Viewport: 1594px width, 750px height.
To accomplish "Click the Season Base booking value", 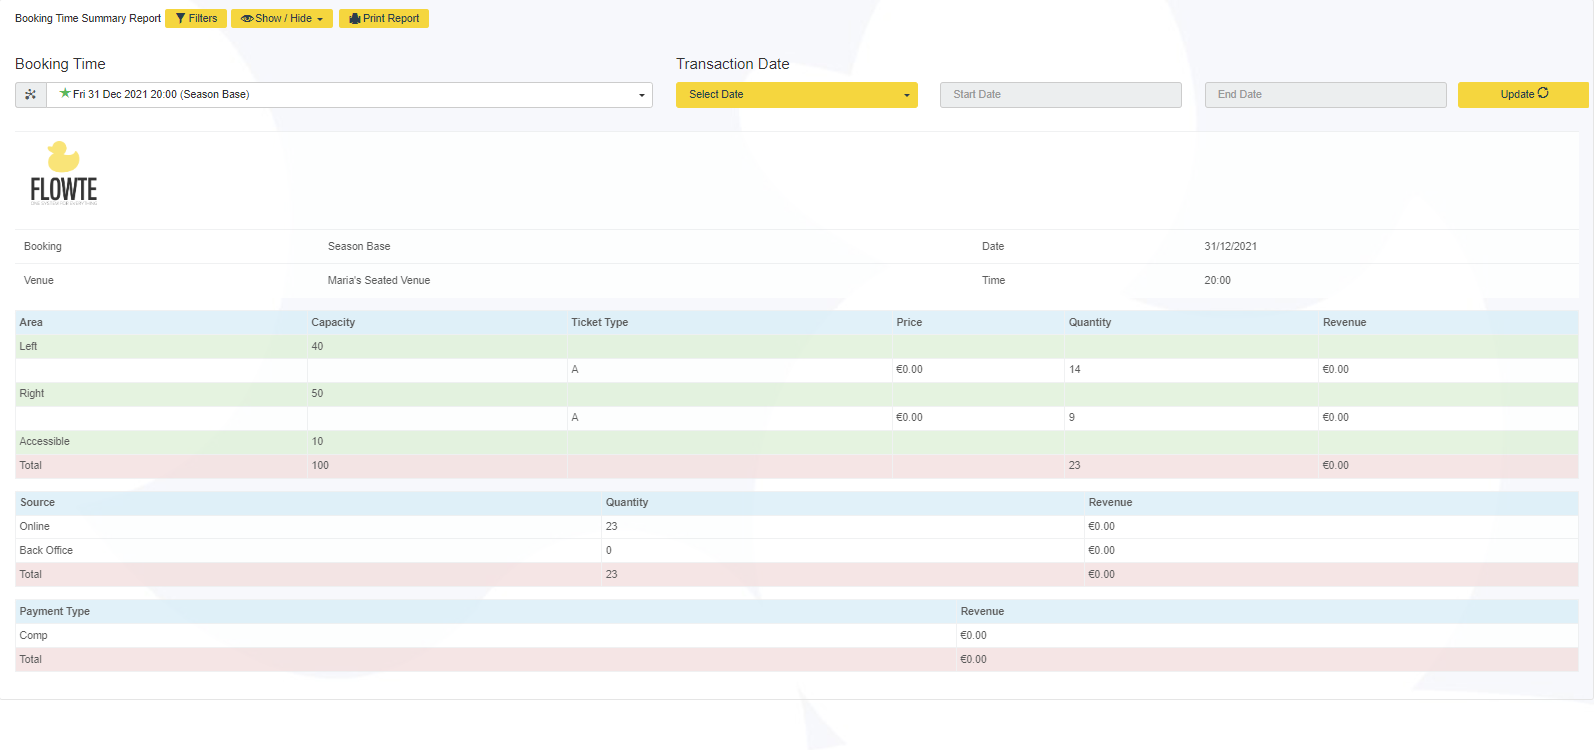I will (359, 247).
